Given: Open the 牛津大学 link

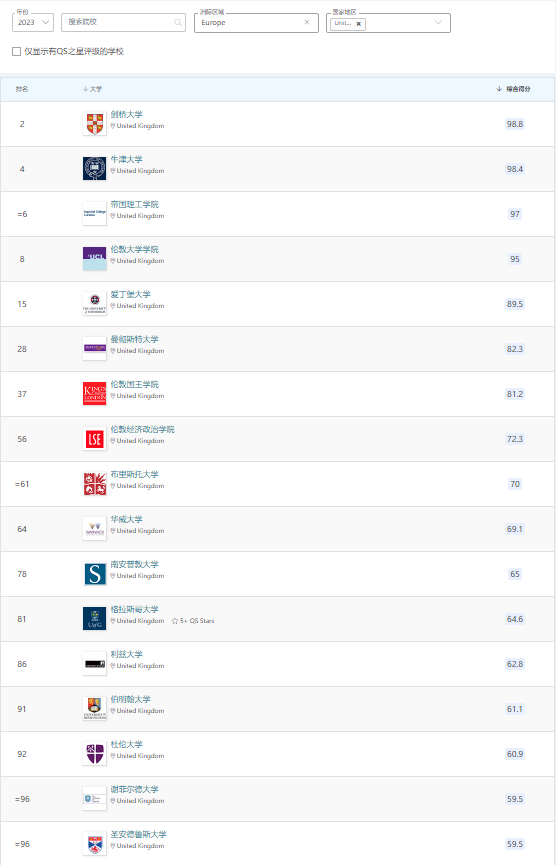Looking at the screenshot, I should pyautogui.click(x=126, y=159).
